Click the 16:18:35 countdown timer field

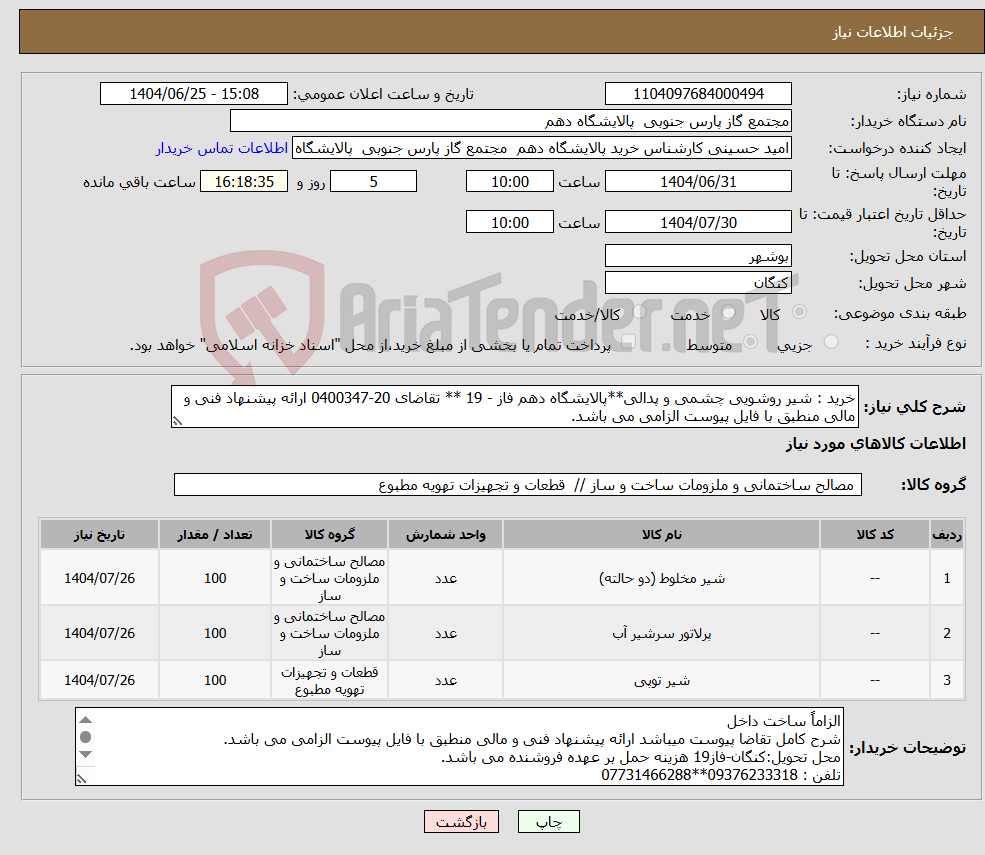pyautogui.click(x=246, y=181)
